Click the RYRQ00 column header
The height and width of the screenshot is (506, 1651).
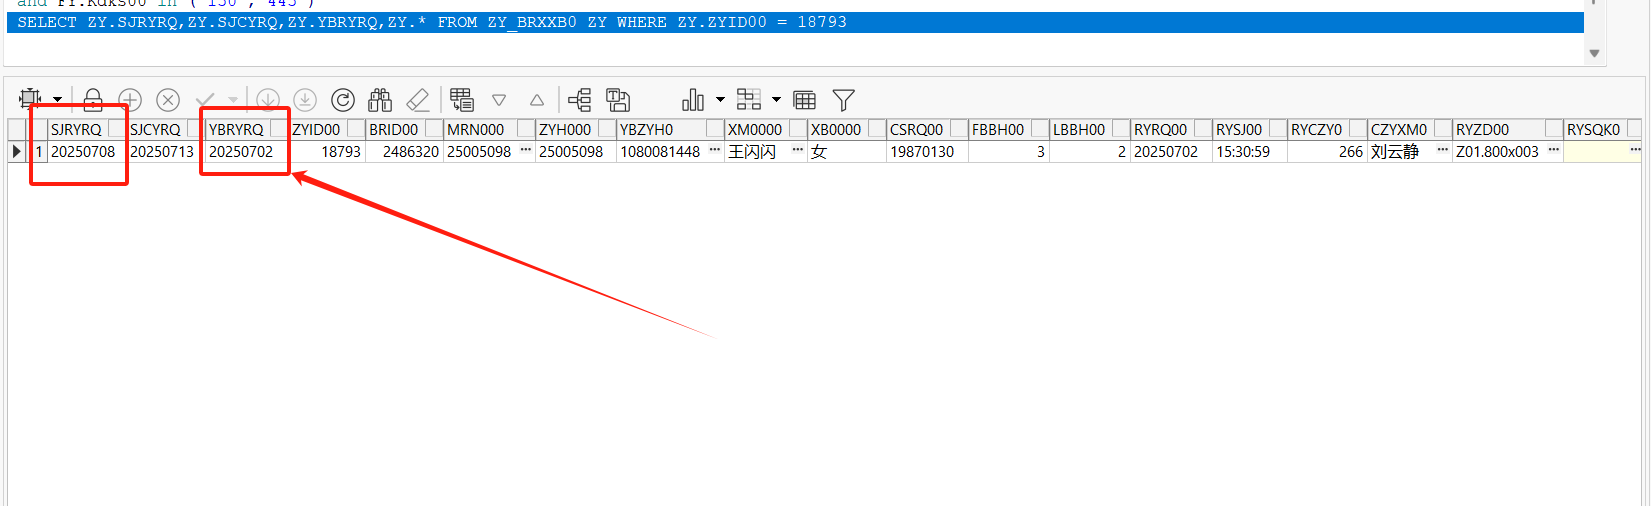[x=1171, y=130]
